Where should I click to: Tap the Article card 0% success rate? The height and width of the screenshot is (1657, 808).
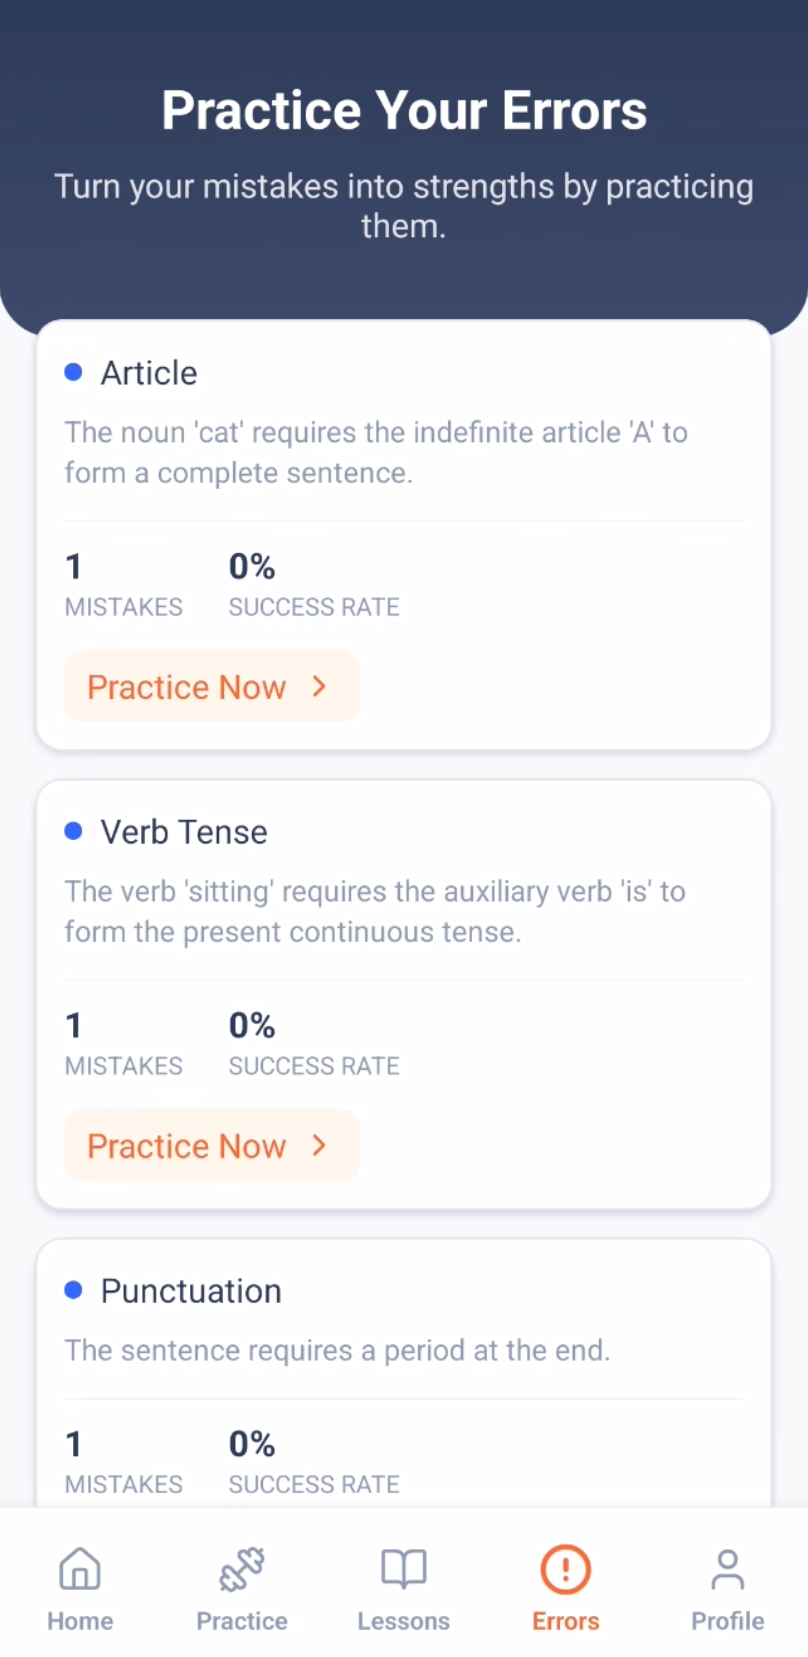point(252,566)
